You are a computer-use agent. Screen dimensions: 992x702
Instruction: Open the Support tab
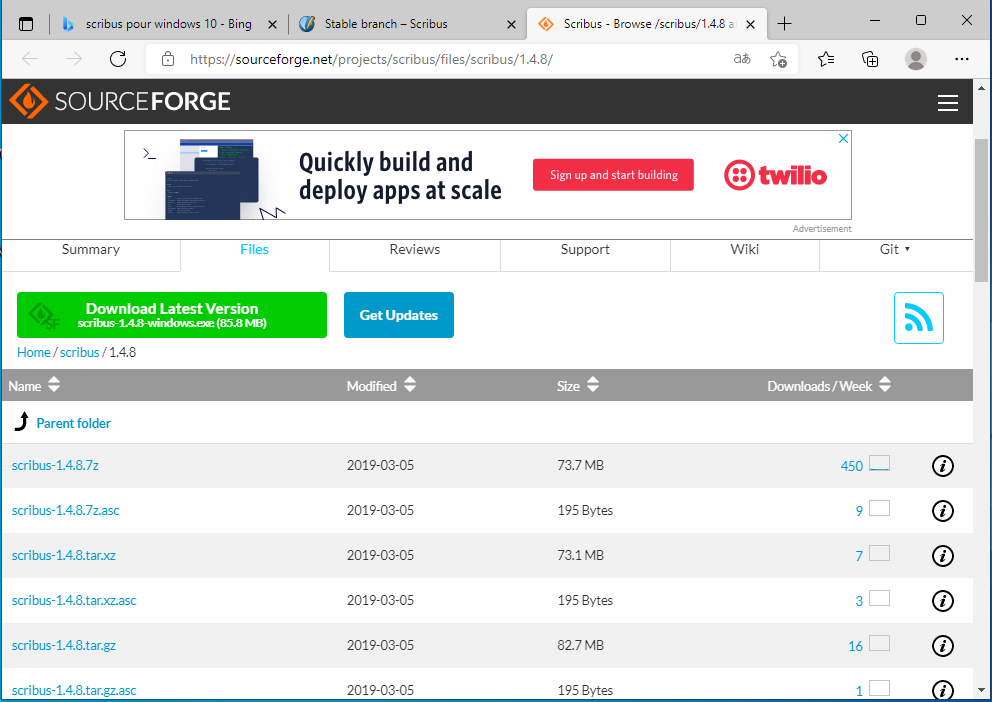[x=585, y=249]
